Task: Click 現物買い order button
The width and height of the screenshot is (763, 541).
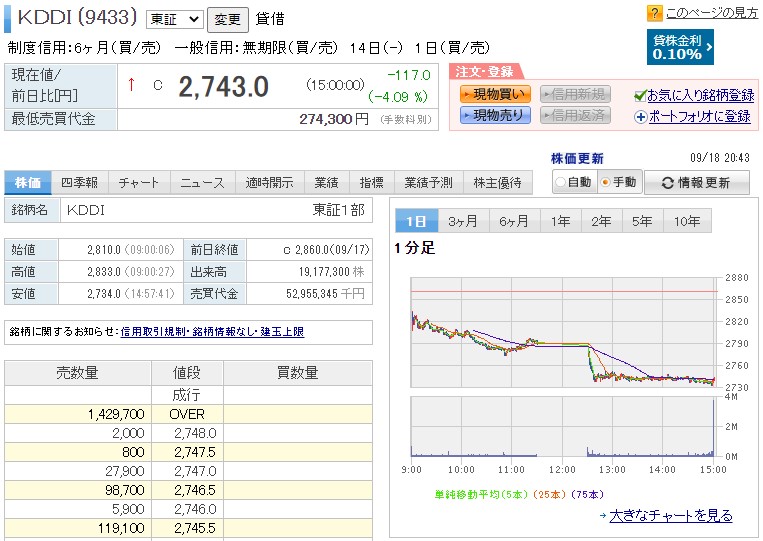Action: pos(495,94)
